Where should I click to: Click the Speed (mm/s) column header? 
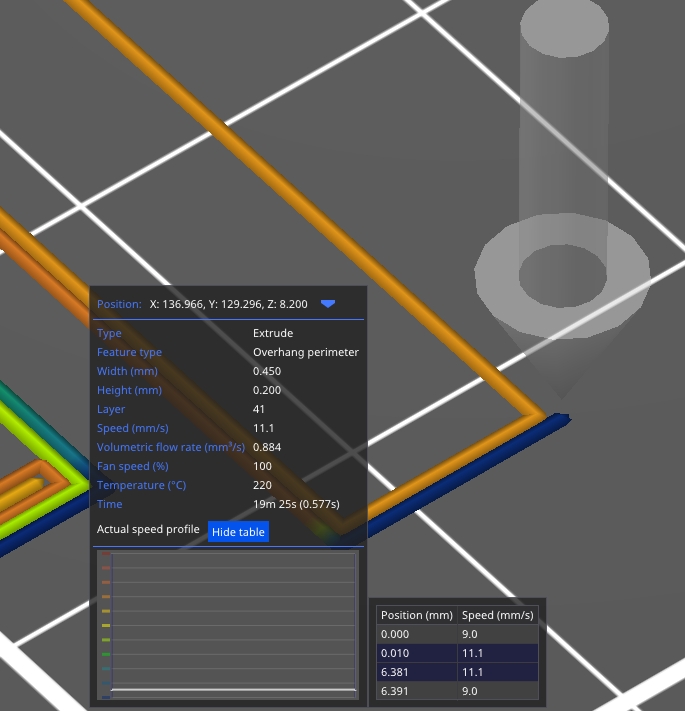498,615
